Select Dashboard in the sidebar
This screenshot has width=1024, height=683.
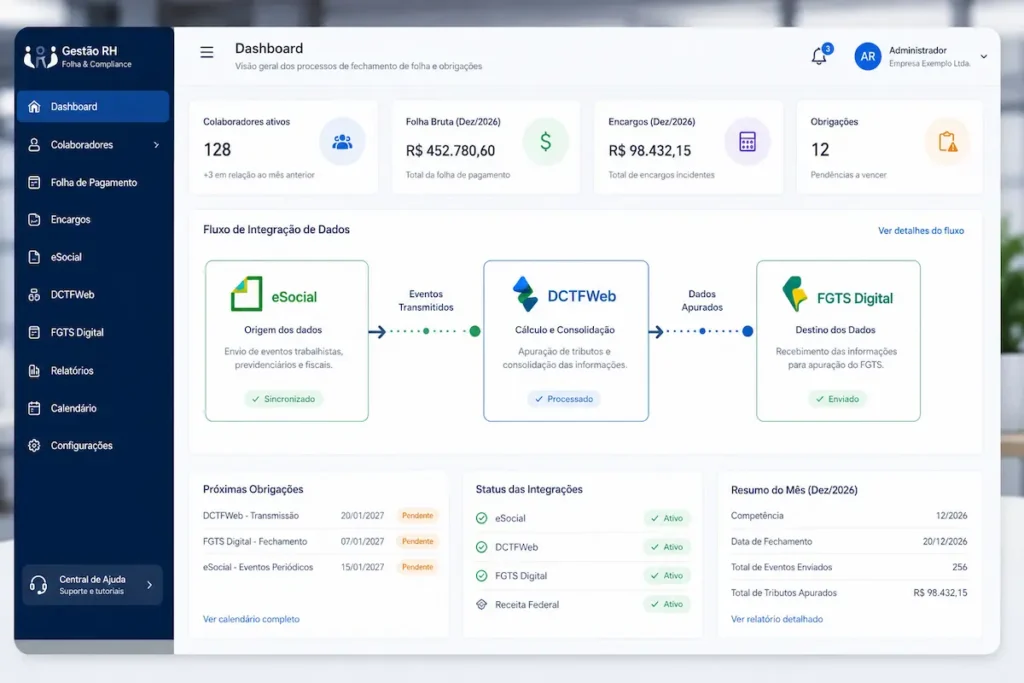click(x=93, y=106)
